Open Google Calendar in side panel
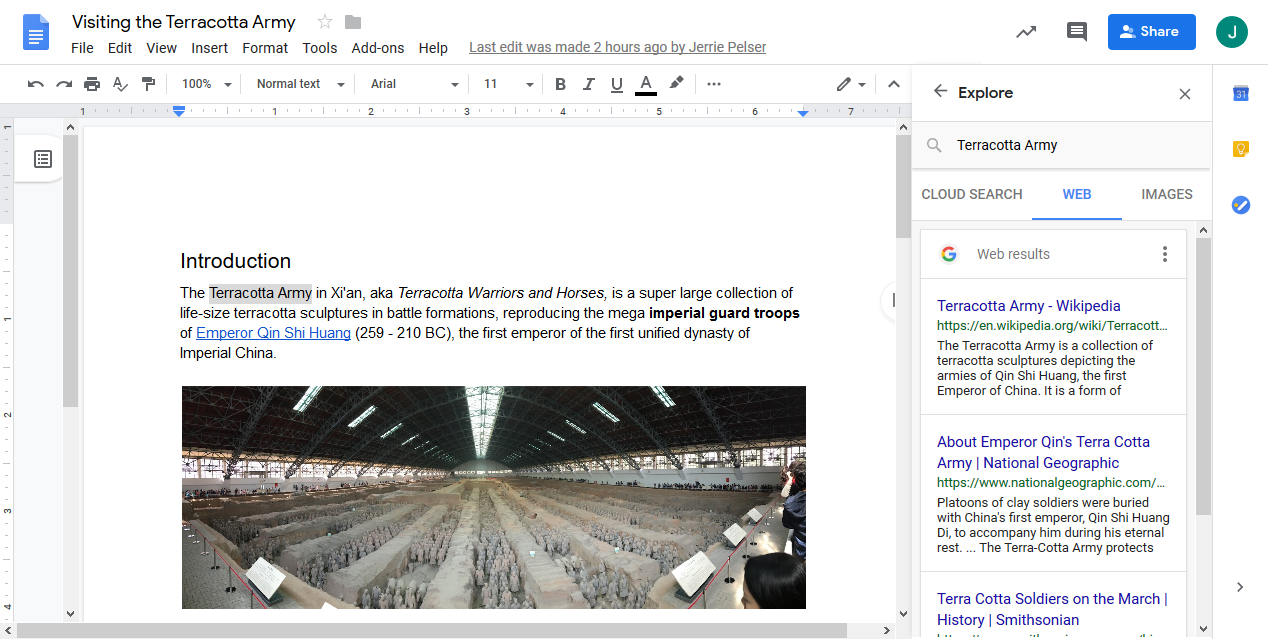 point(1240,94)
